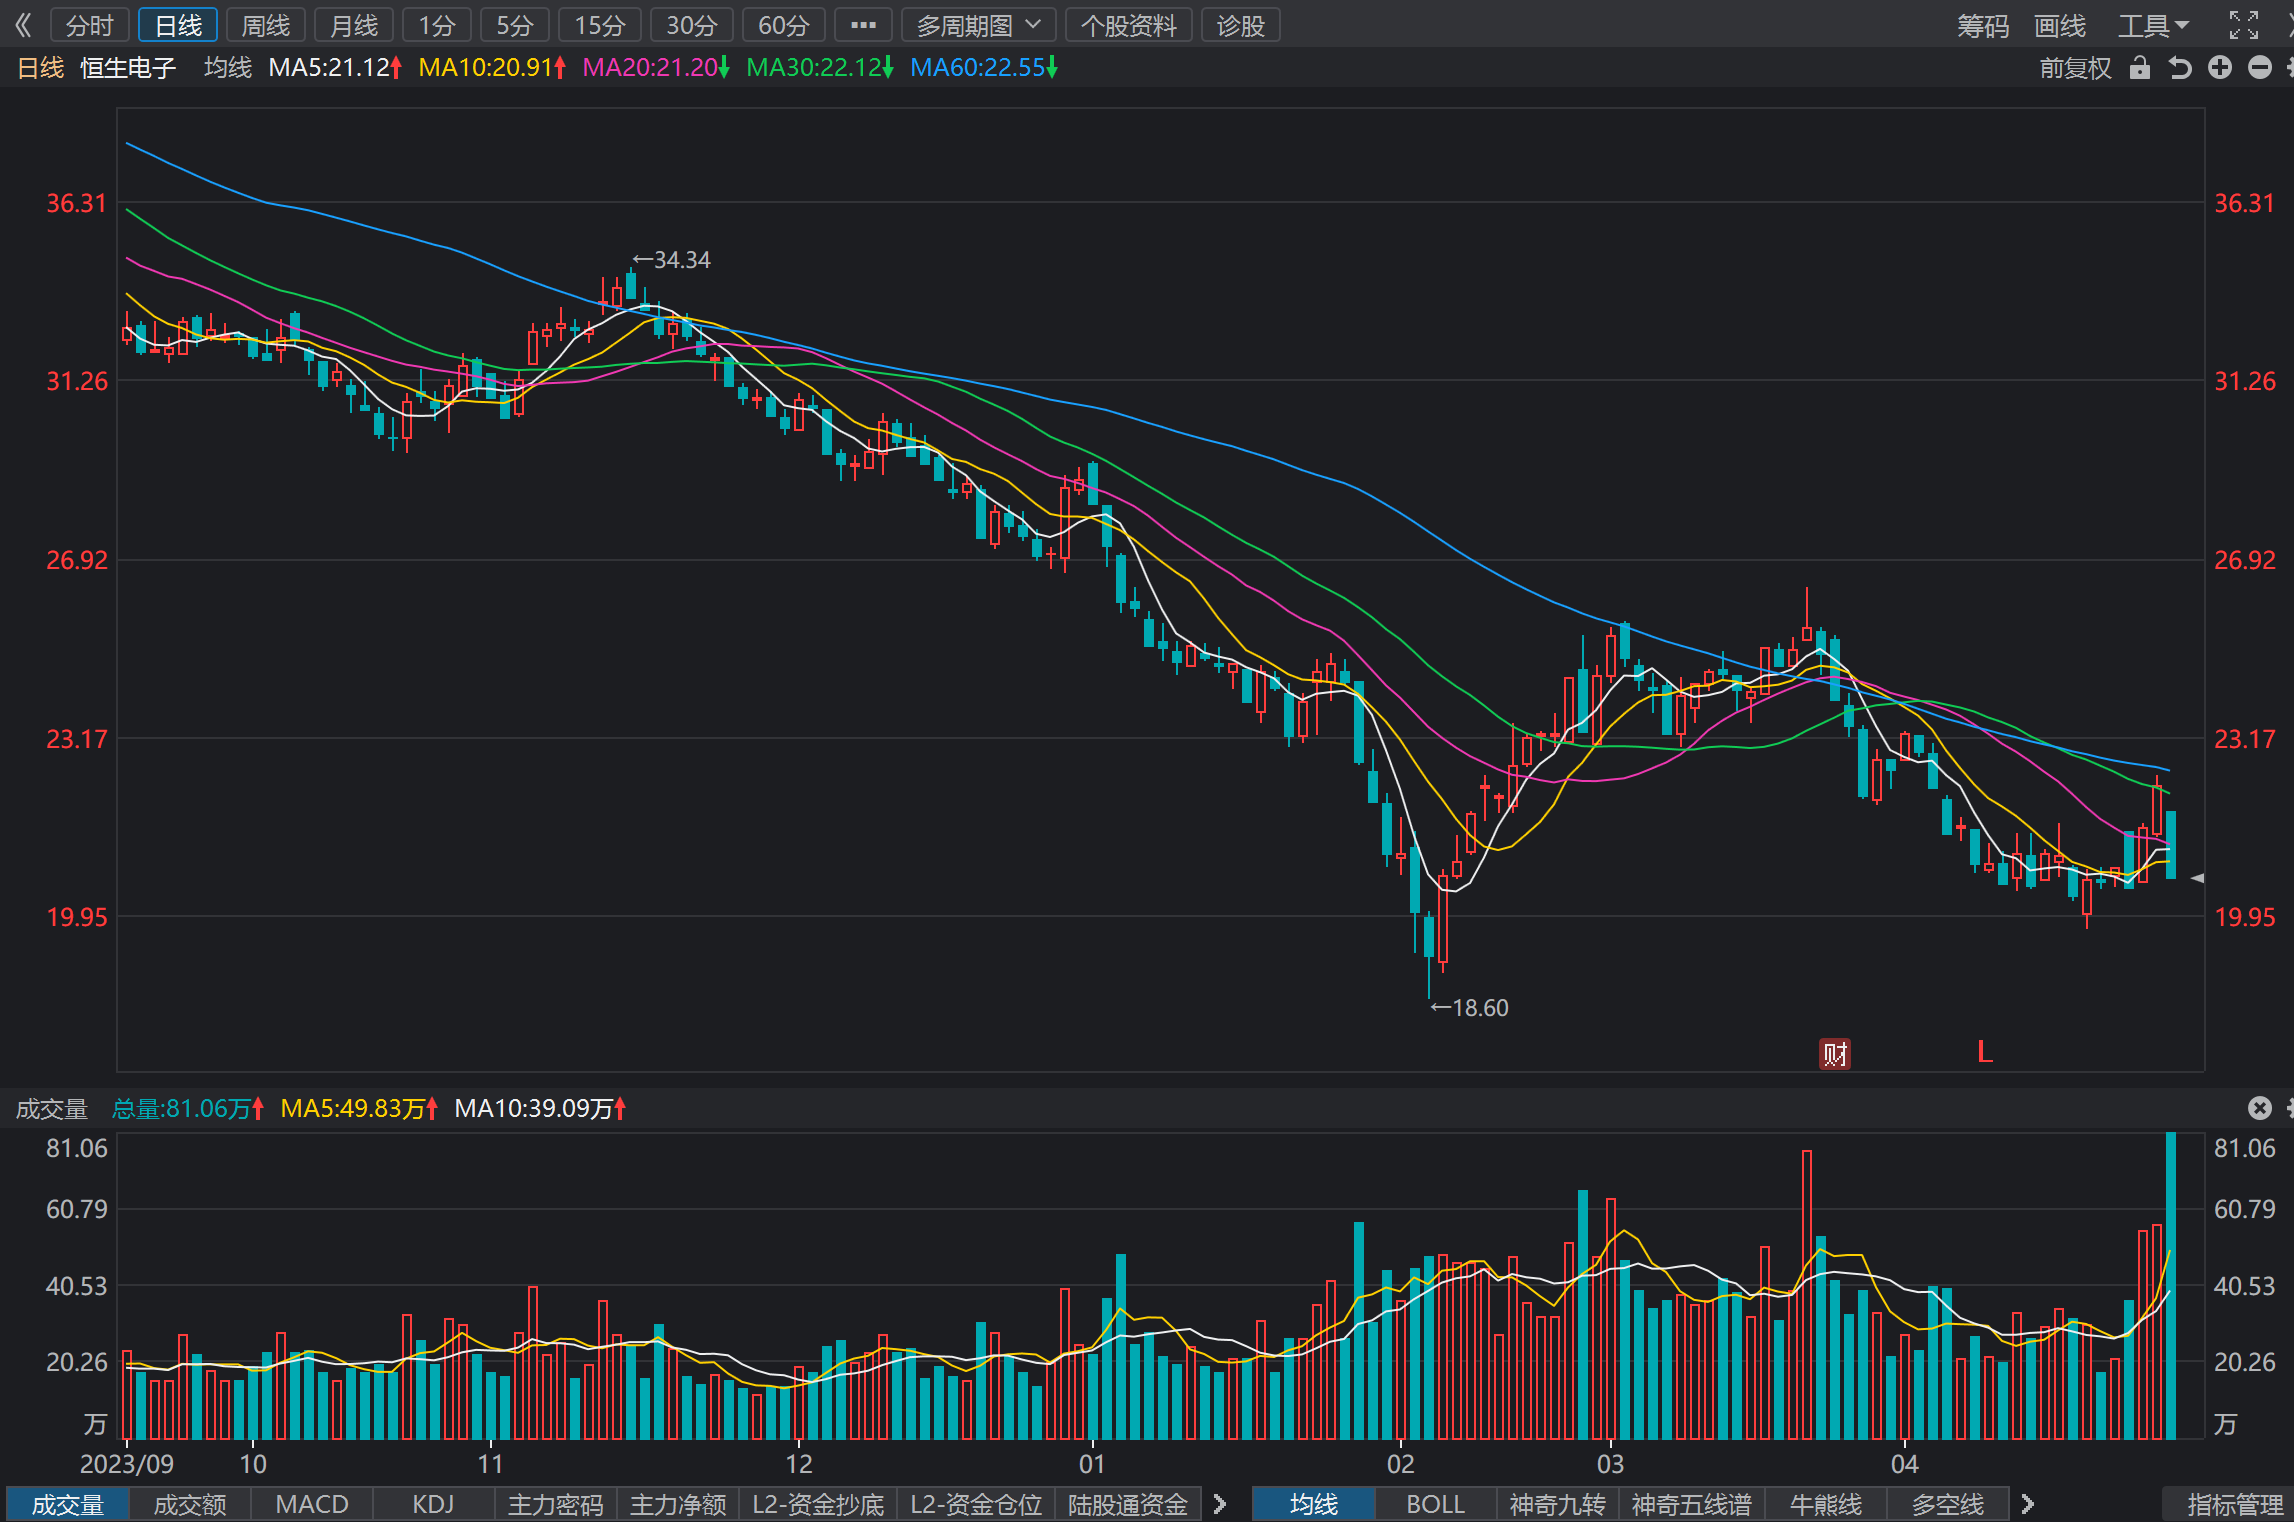
Task: Show more sub-indicators with right chevron
Action: click(x=1219, y=1504)
